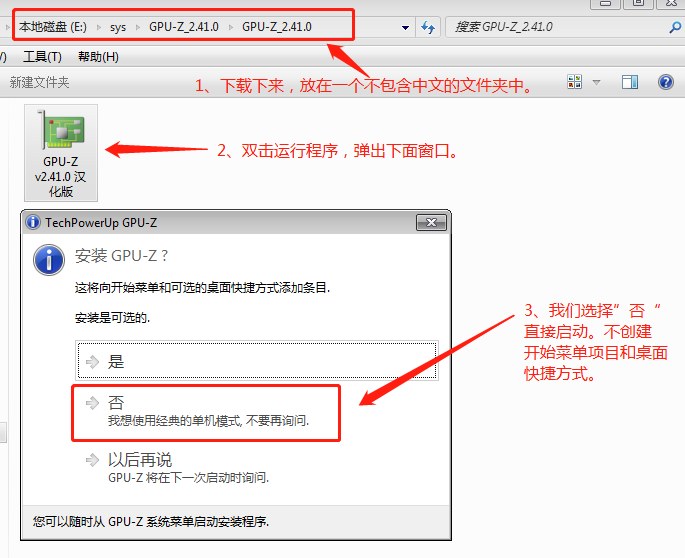The image size is (685, 558).
Task: Expand the view options dropdown arrow
Action: pos(596,82)
